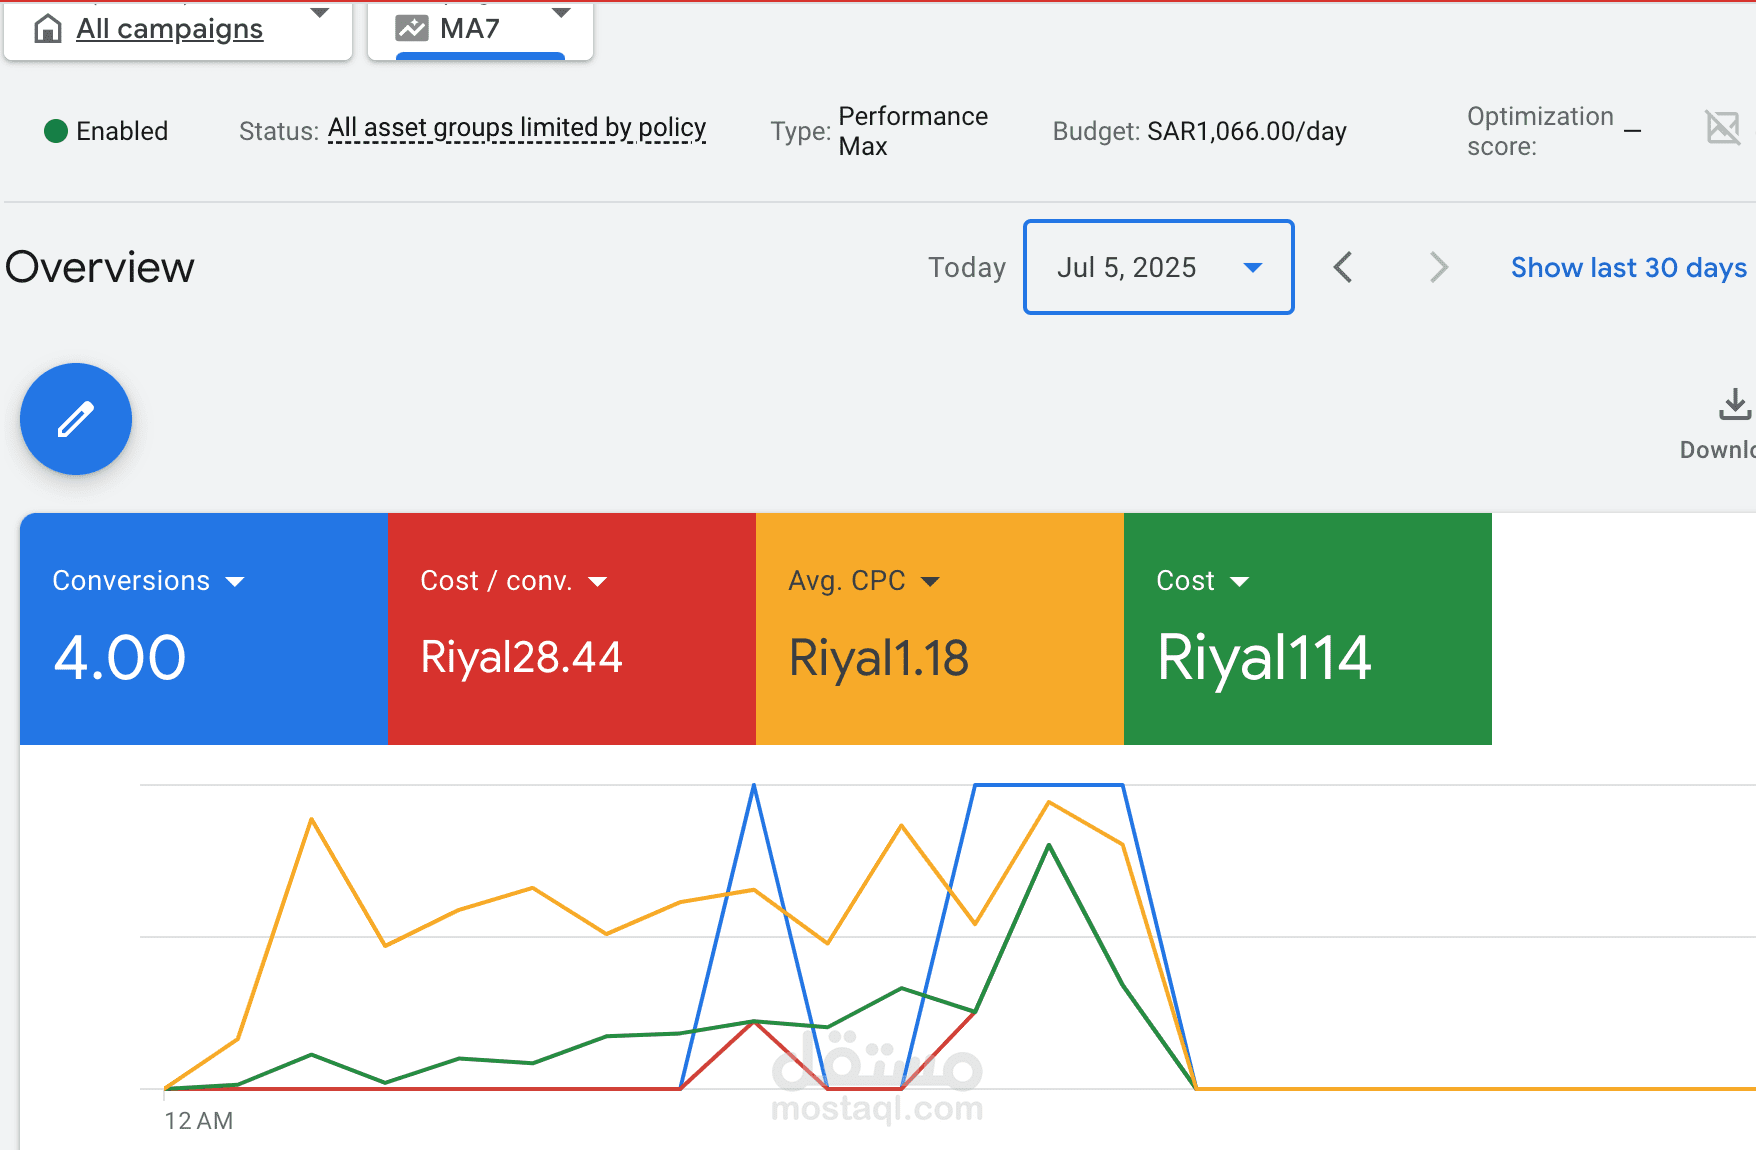Open the Cost / conv. metric dropdown
The width and height of the screenshot is (1756, 1150).
(x=598, y=582)
